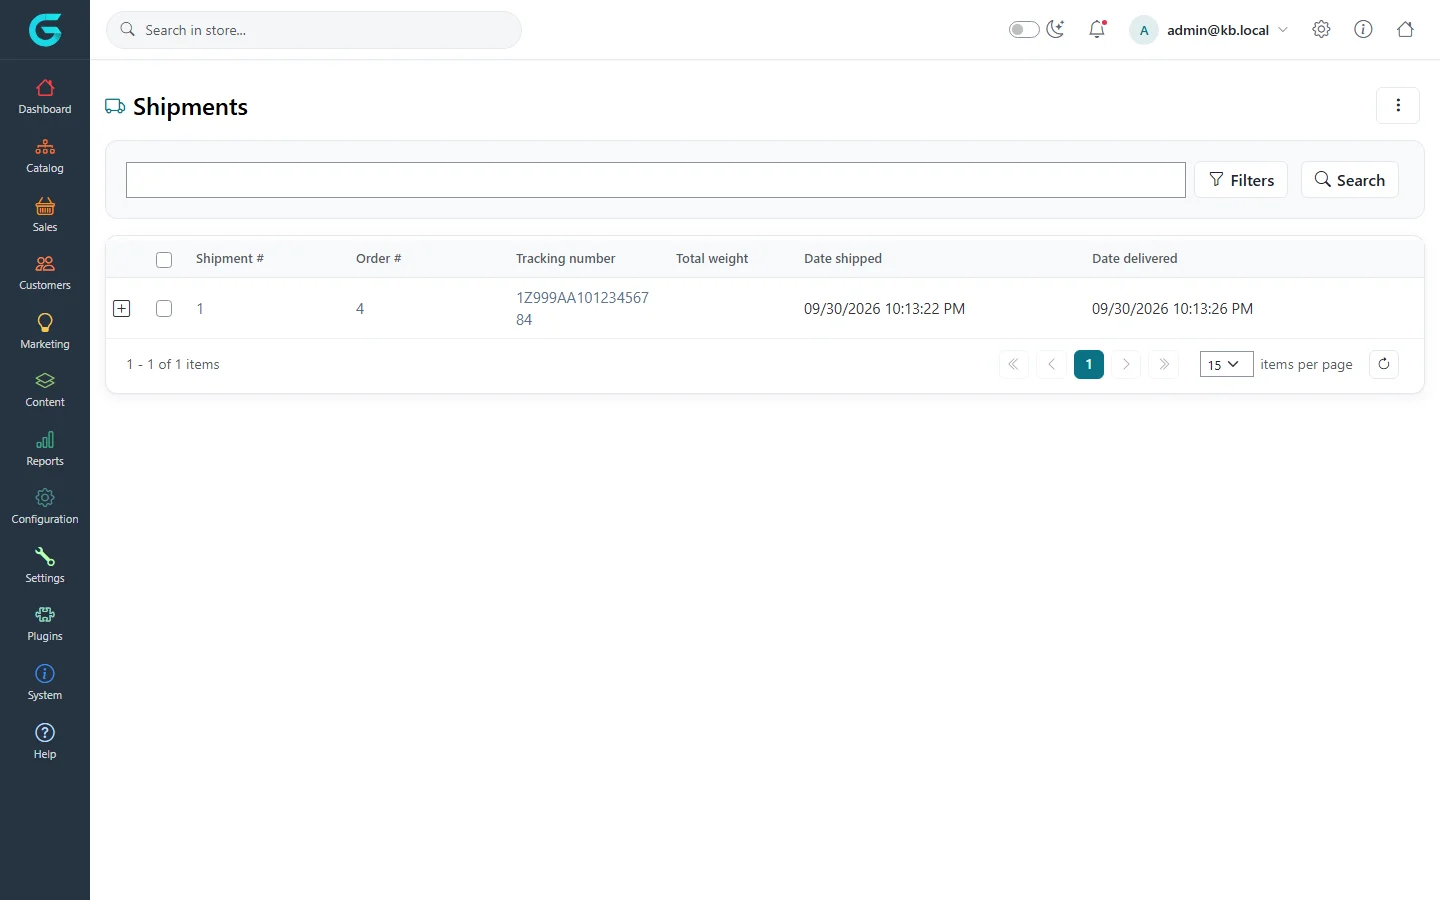Viewport: 1440px width, 900px height.
Task: Open the System sidebar section
Action: [45, 683]
